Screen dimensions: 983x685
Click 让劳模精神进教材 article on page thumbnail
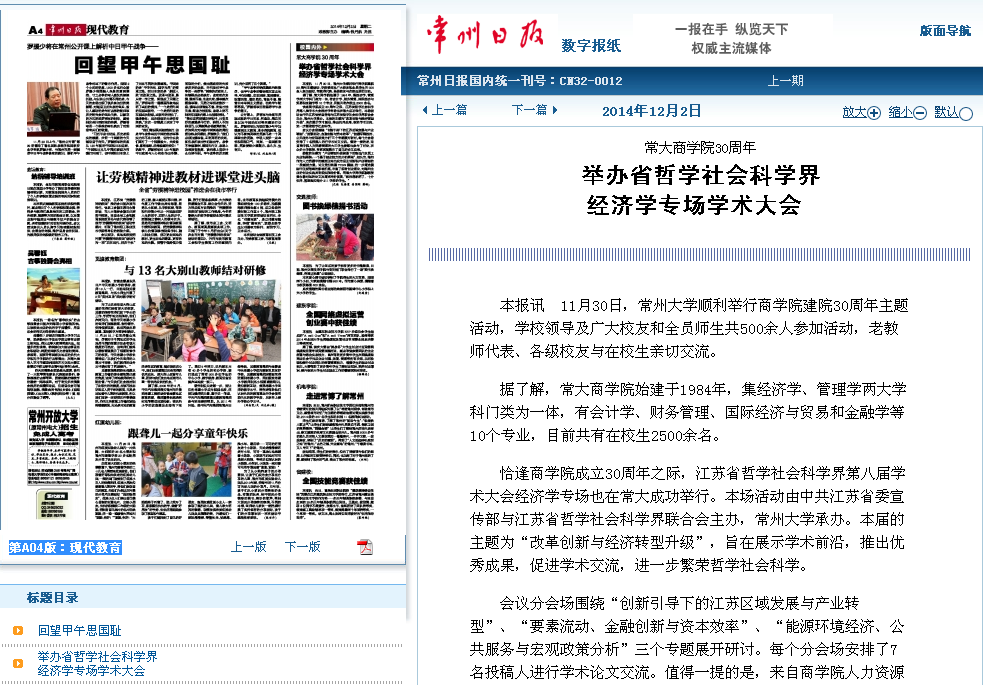pyautogui.click(x=187, y=177)
